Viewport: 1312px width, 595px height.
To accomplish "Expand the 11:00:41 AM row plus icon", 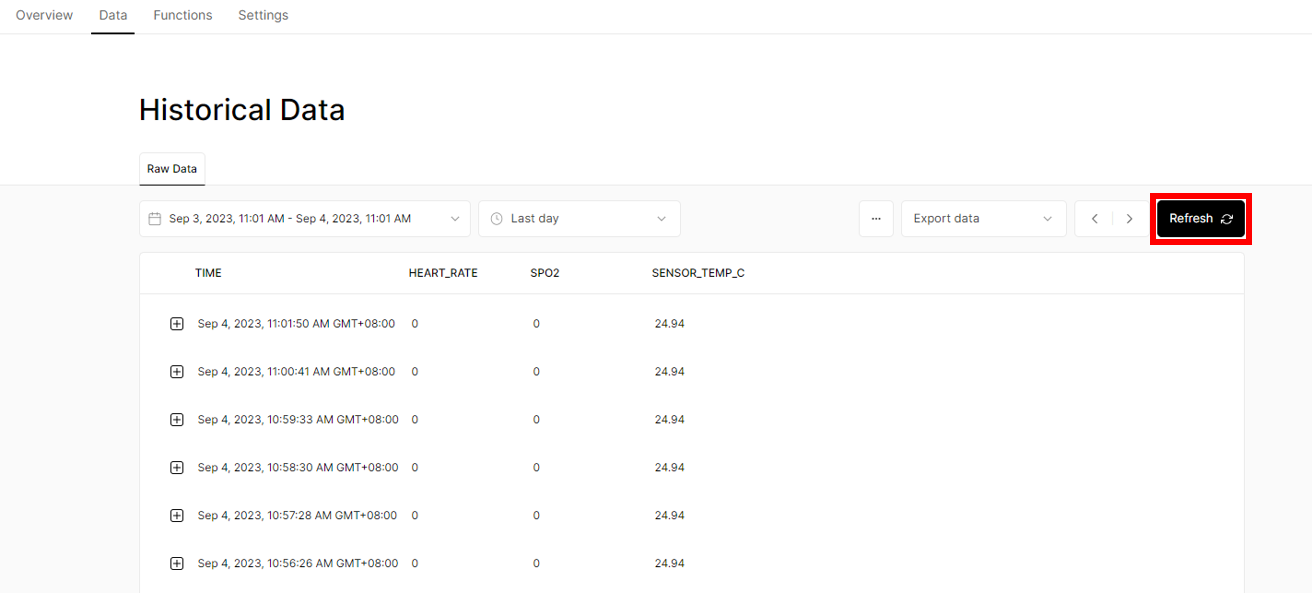I will point(177,372).
